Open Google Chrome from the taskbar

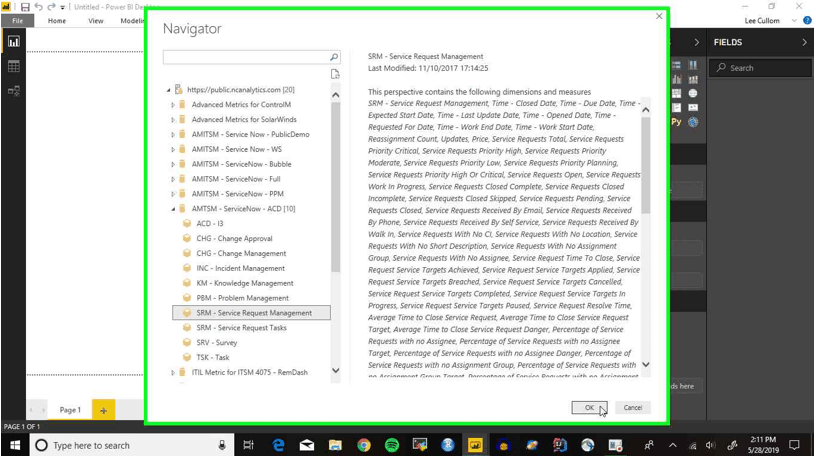pos(363,445)
